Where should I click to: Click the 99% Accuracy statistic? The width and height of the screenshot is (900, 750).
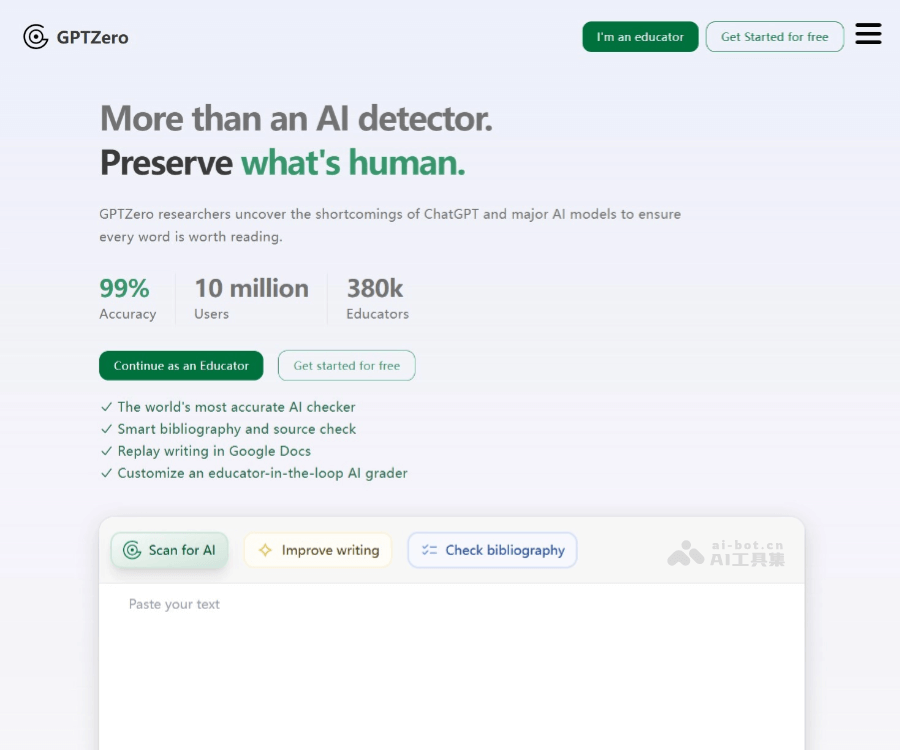pos(127,299)
